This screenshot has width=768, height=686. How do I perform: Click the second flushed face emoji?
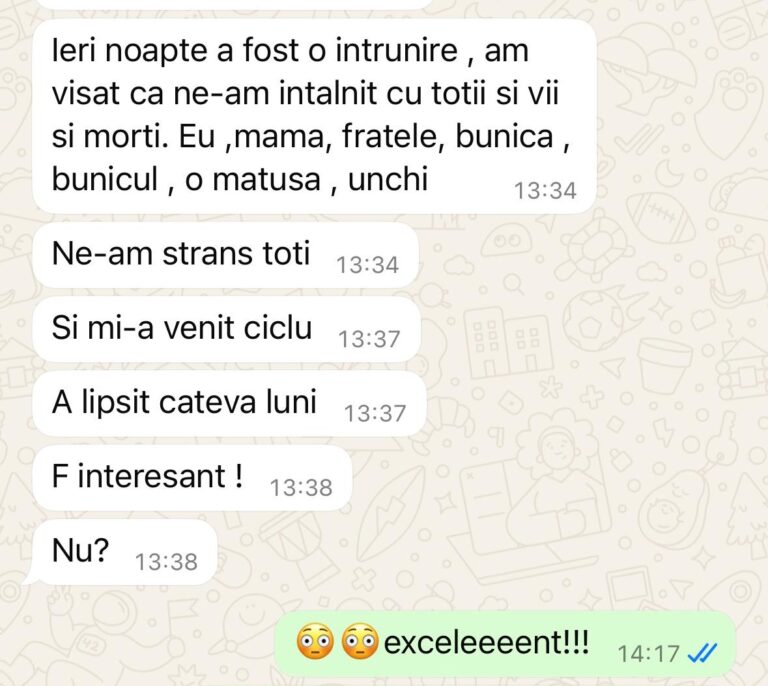point(360,642)
